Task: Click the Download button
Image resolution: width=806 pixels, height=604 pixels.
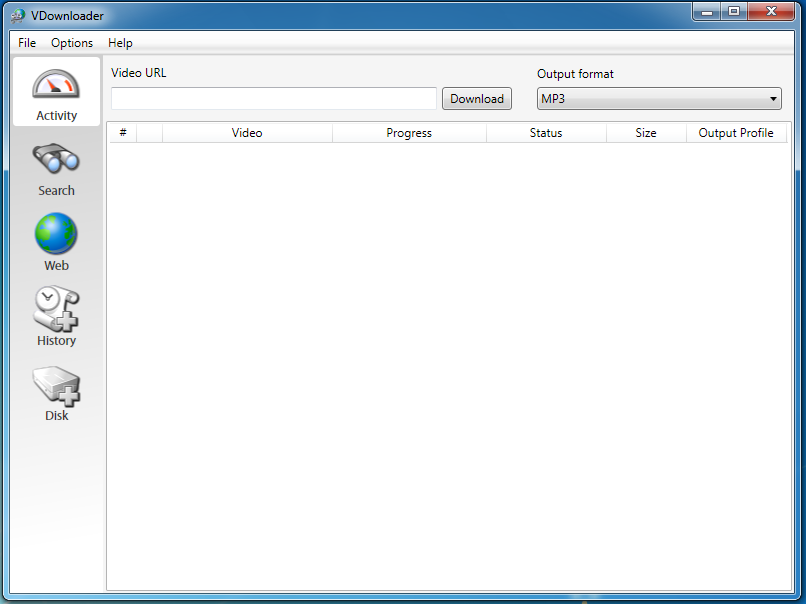Action: pos(477,99)
